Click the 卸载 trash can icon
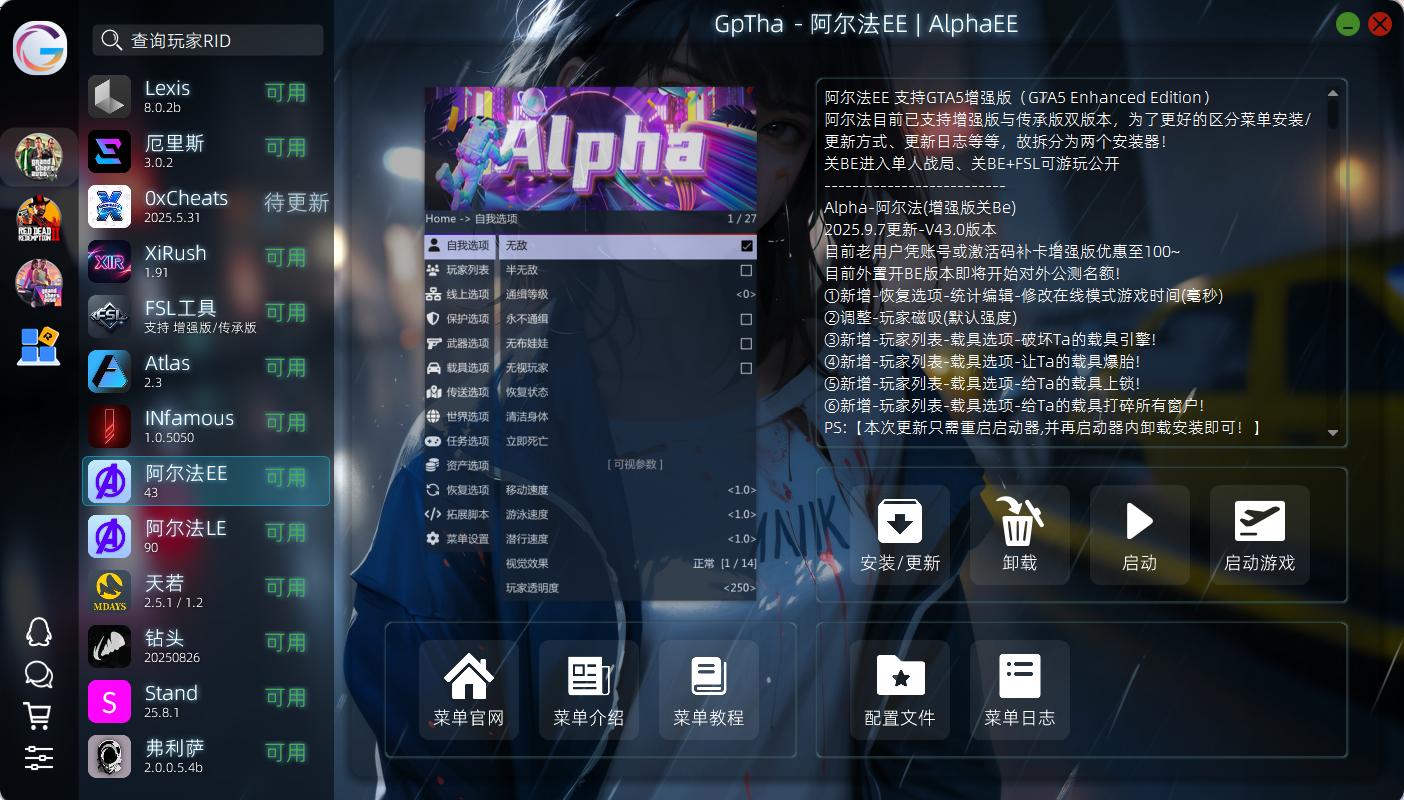 pos(1019,520)
